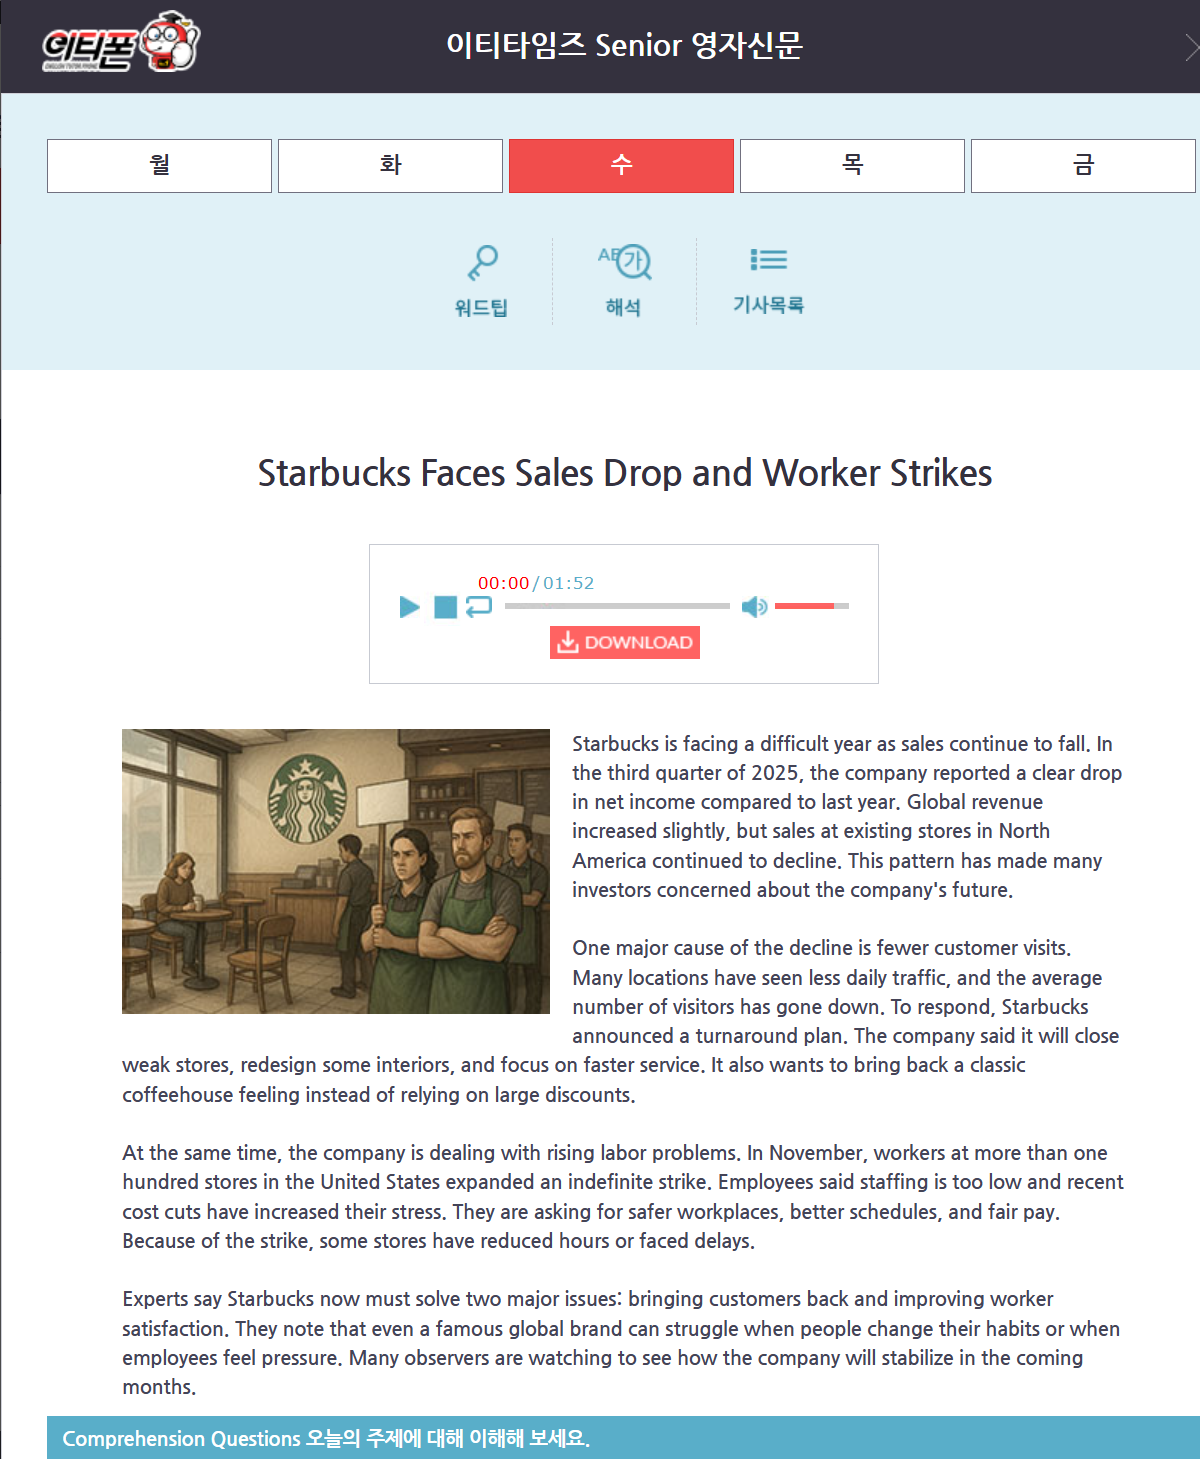Stop the audio playback

pos(445,607)
